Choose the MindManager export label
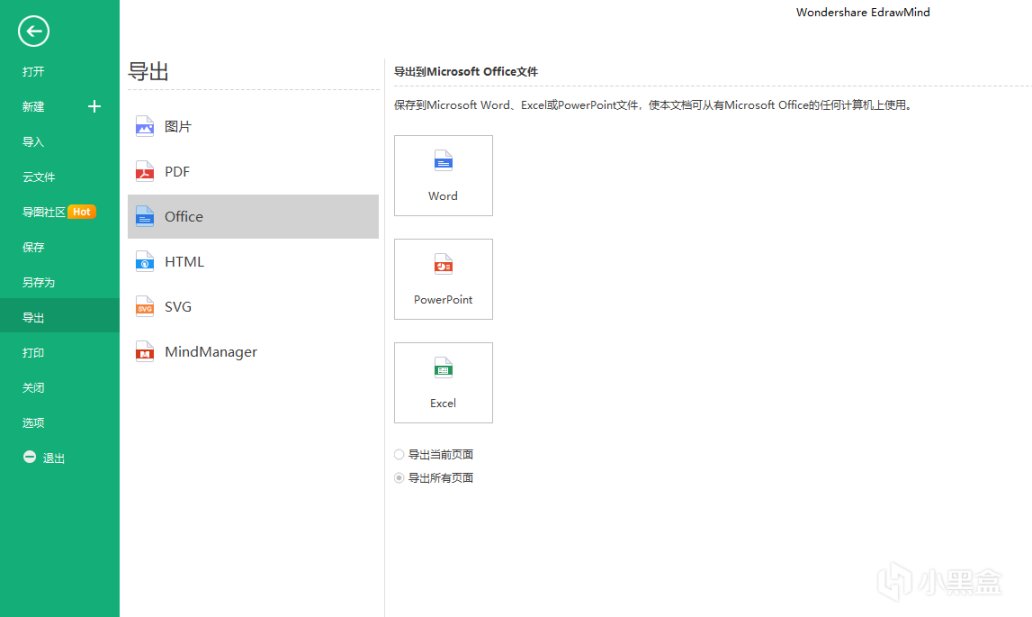Screen dimensions: 1032x617 (x=211, y=352)
